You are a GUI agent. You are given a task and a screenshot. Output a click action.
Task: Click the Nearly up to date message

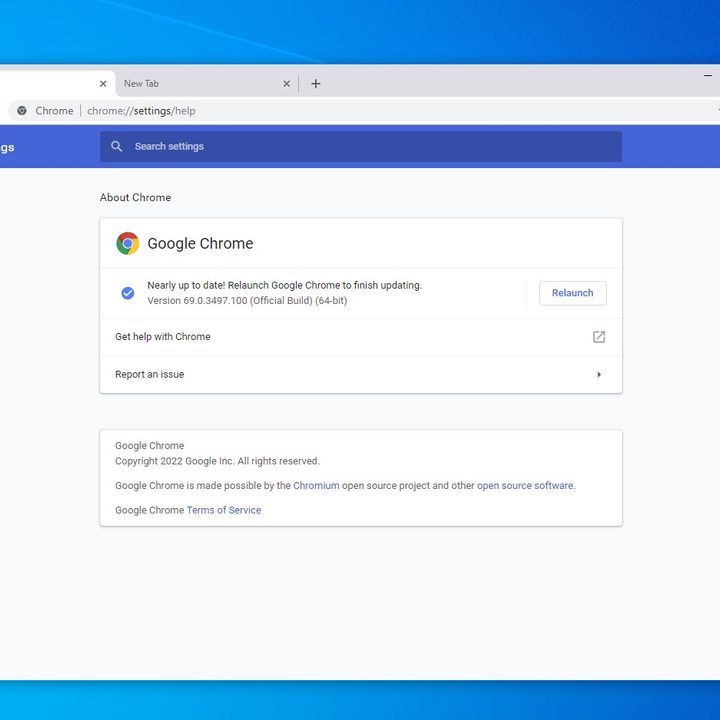pos(284,285)
